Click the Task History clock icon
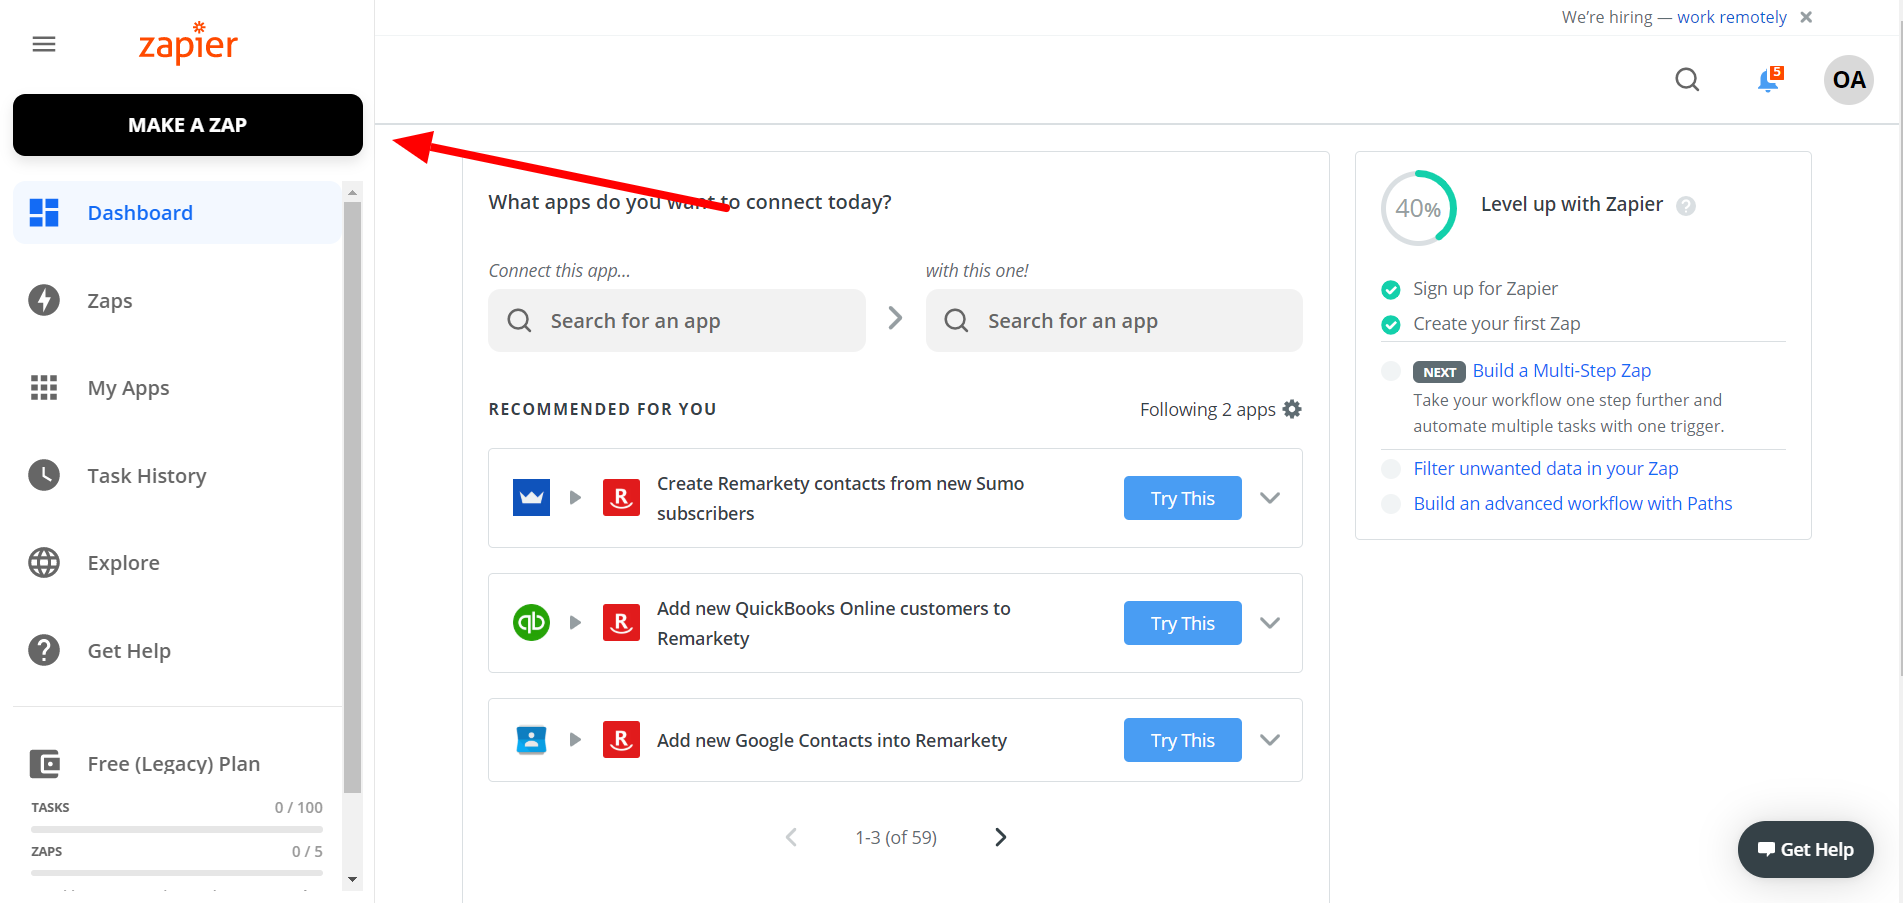 pos(44,475)
